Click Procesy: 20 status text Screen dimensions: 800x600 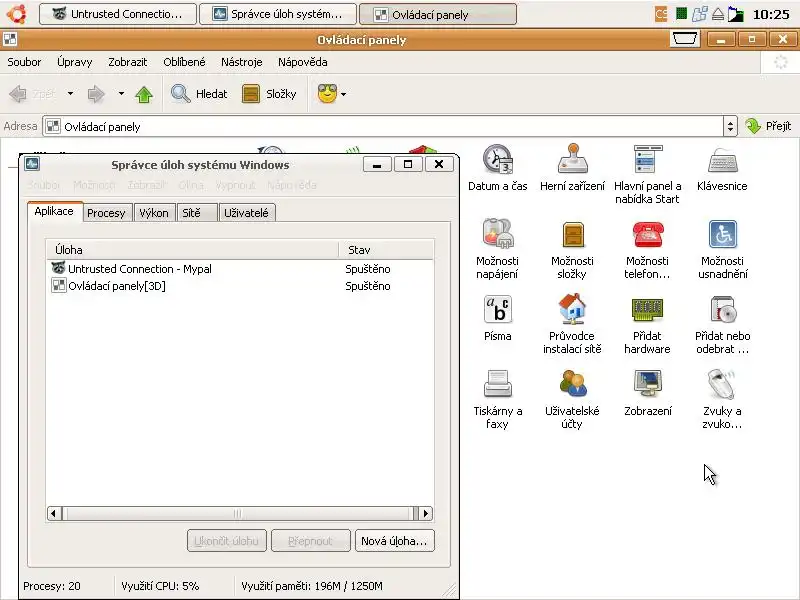pyautogui.click(x=52, y=586)
